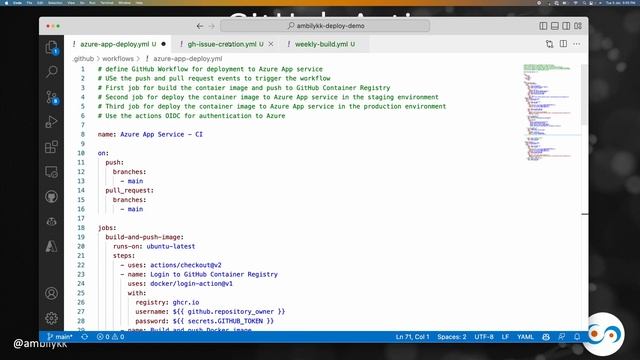Switch to azure-app-deploy.yml tab
This screenshot has height=360, width=640.
pyautogui.click(x=118, y=44)
